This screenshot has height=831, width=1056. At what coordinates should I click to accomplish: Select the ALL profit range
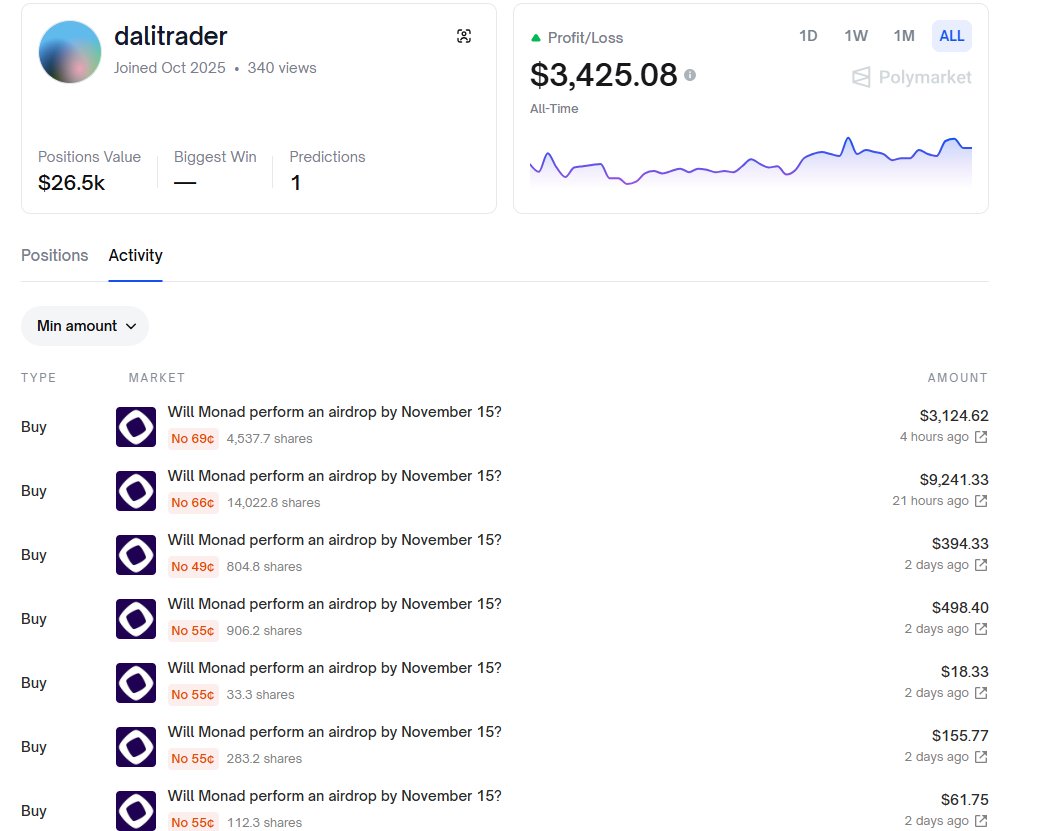952,36
